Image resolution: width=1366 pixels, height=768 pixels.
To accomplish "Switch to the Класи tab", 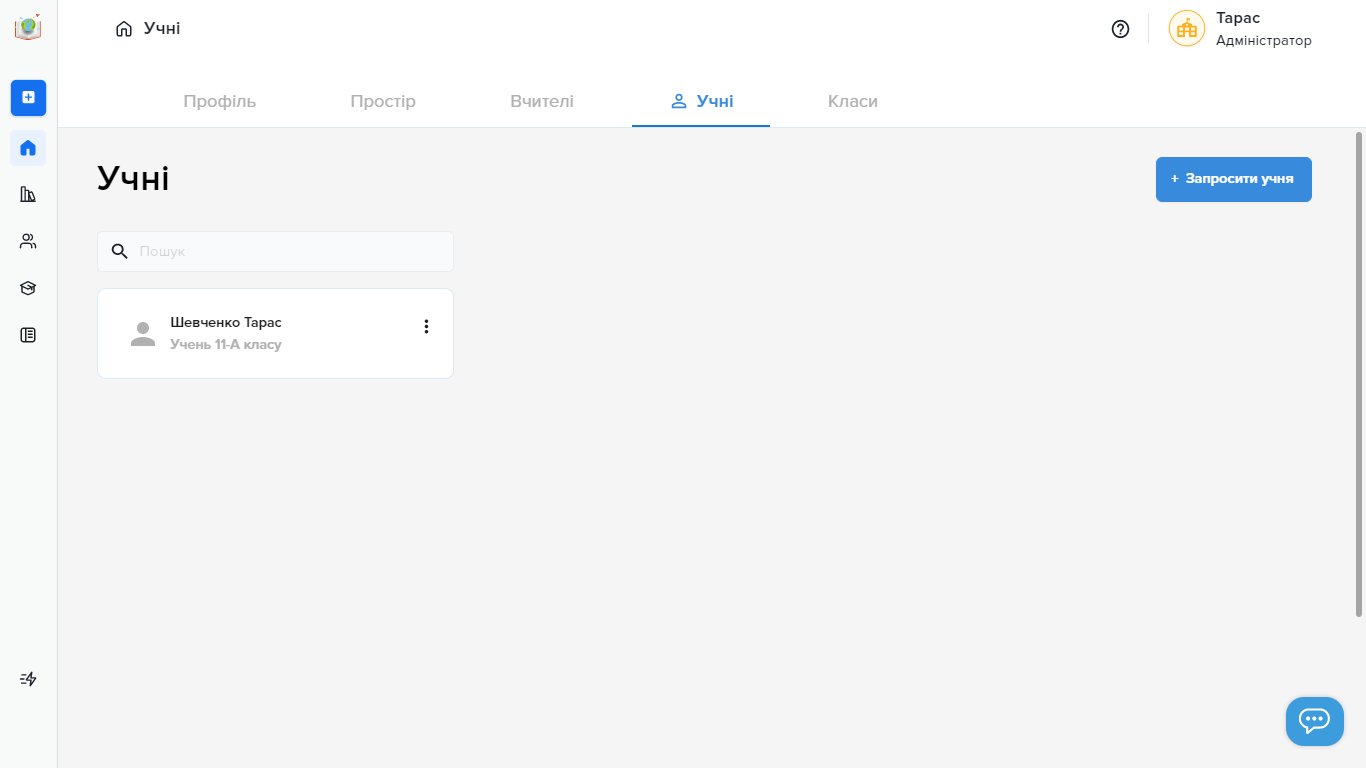I will [x=853, y=101].
